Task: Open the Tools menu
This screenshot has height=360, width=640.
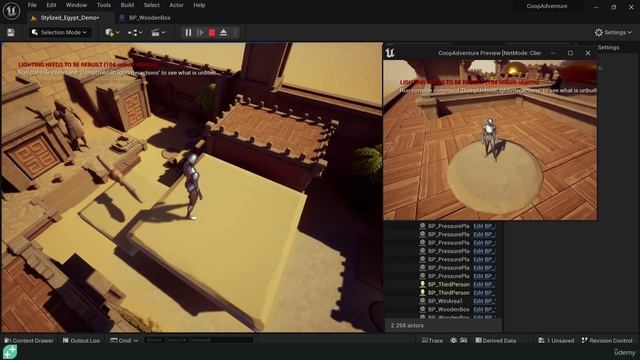Action: (104, 5)
